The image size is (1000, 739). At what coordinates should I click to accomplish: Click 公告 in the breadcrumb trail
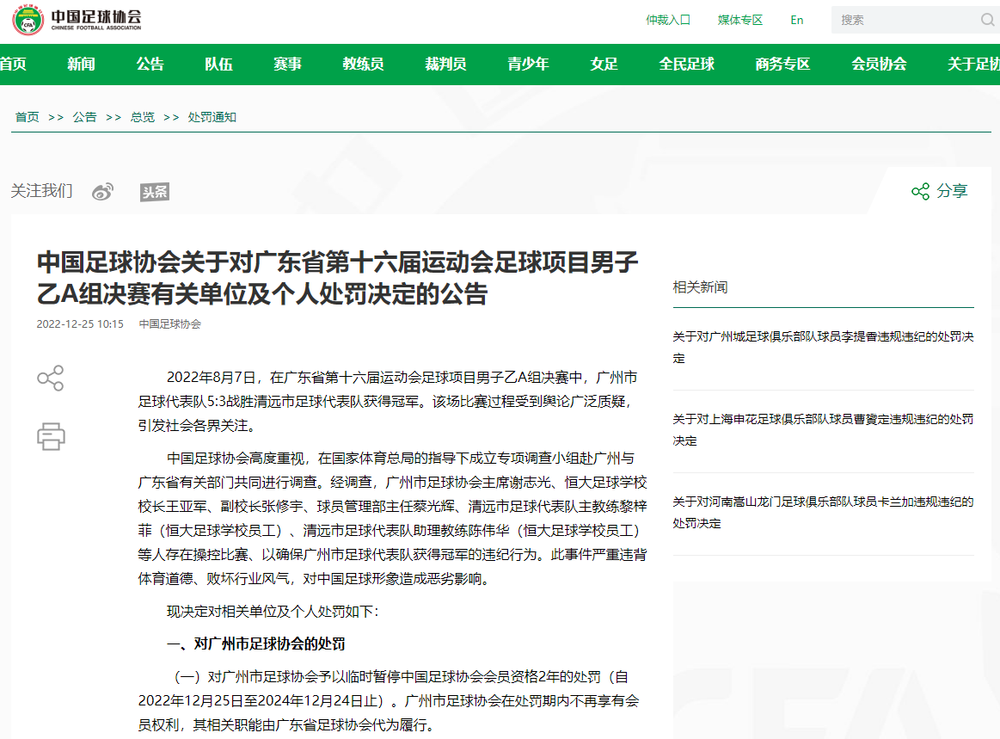[x=84, y=117]
